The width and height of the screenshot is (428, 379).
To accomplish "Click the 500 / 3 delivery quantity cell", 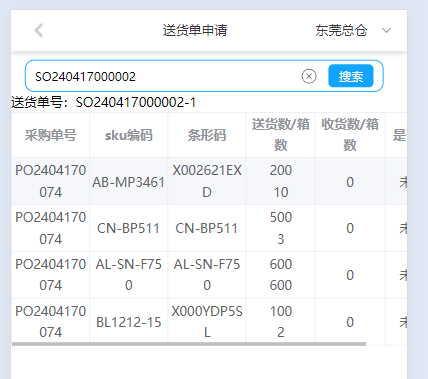I will pos(281,228).
